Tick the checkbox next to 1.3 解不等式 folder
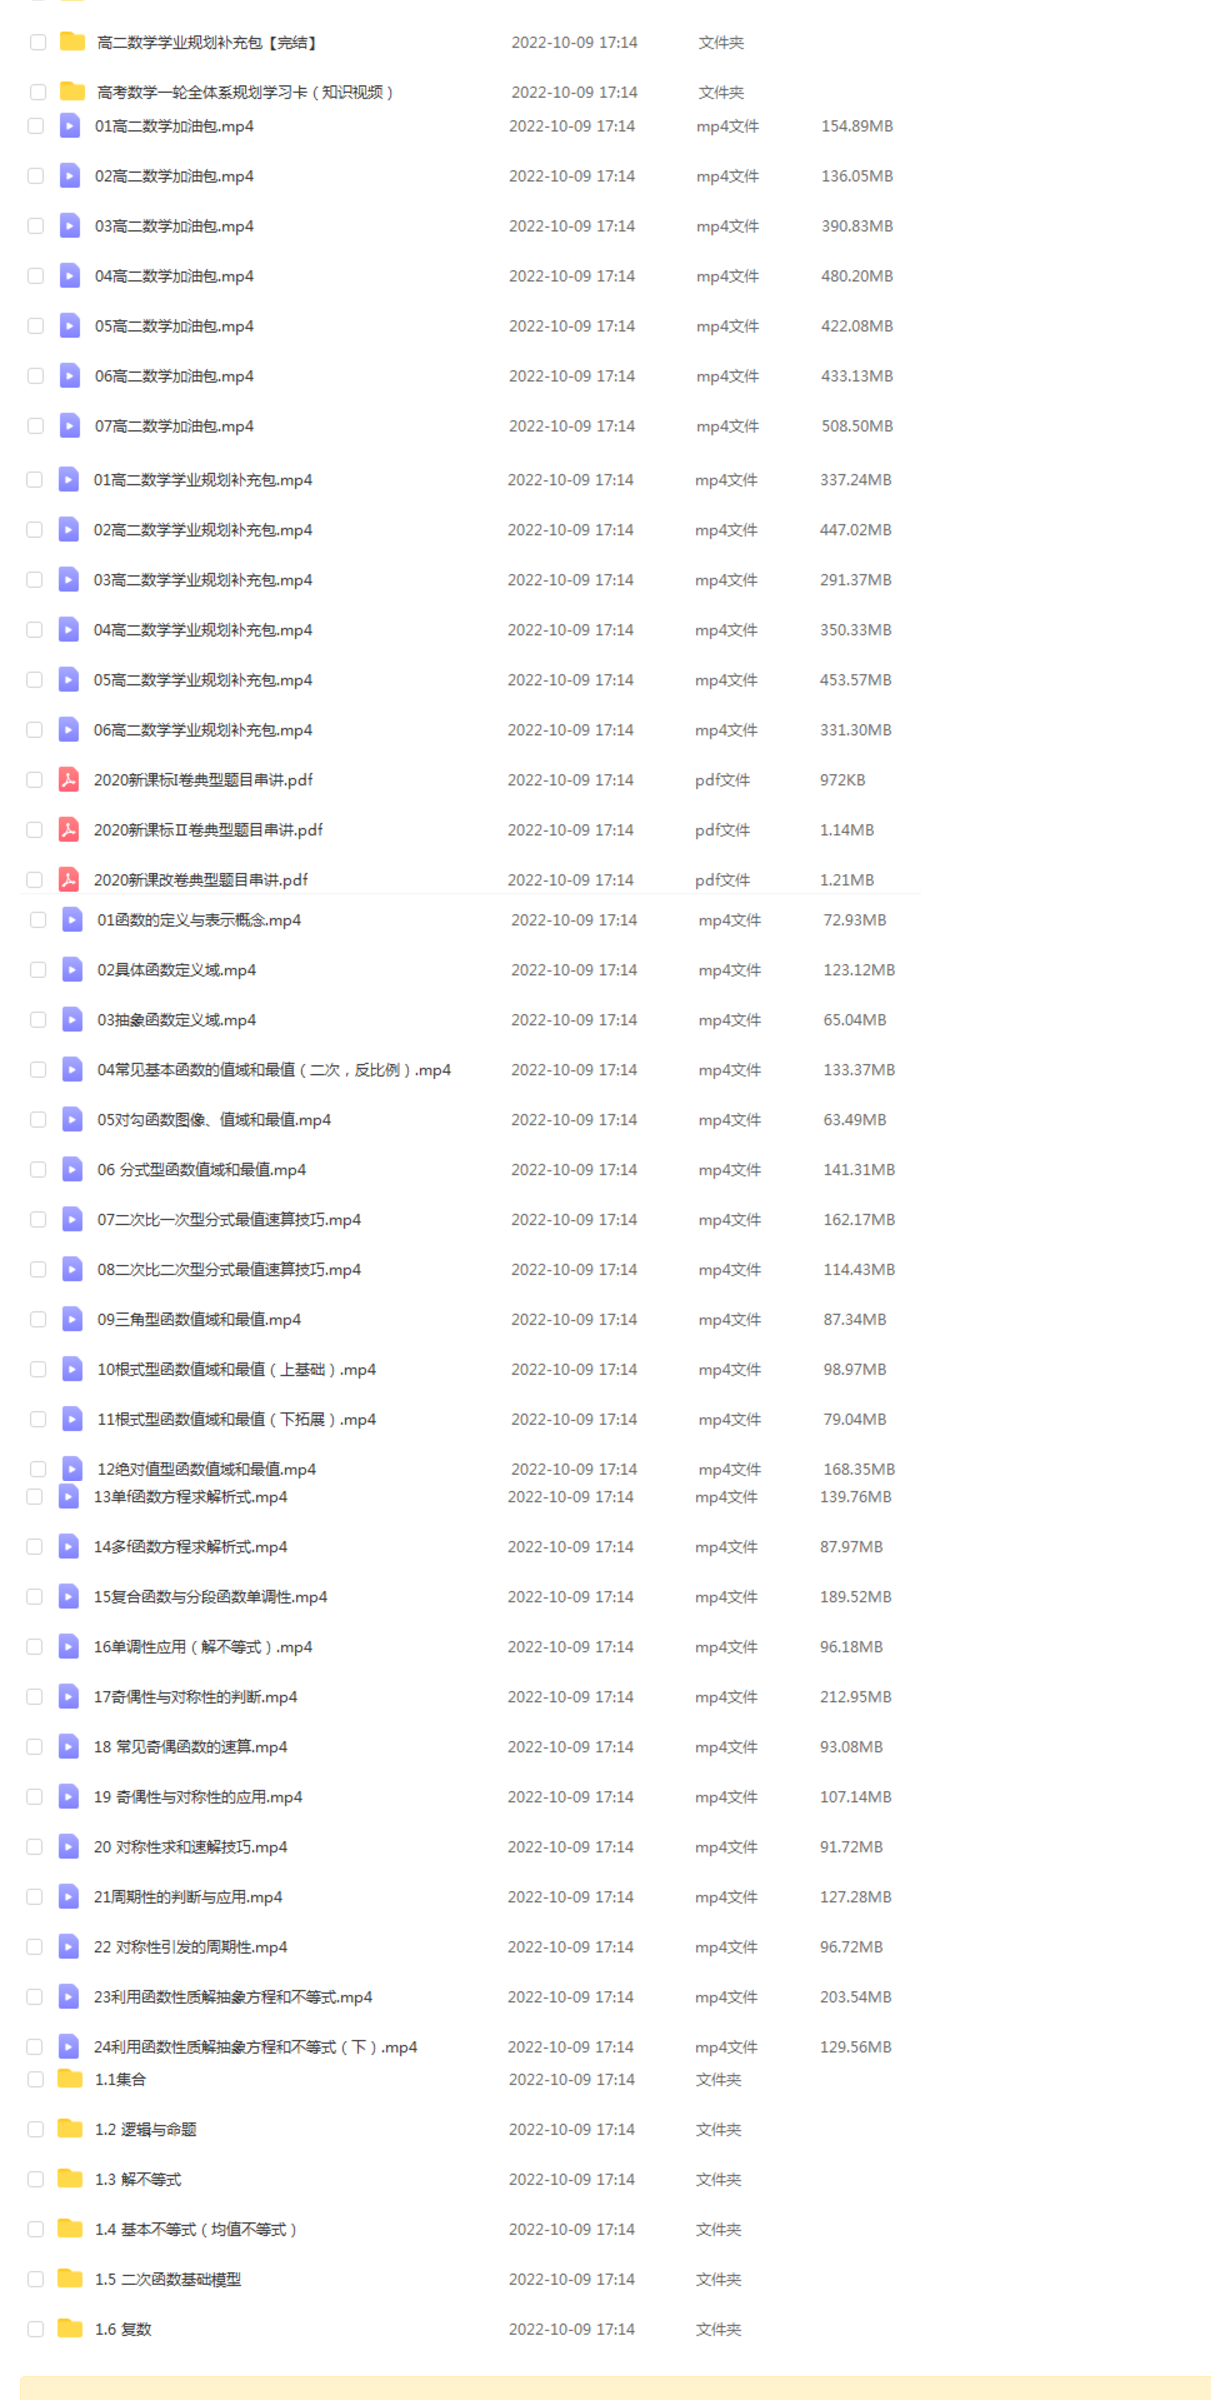The image size is (1211, 2400). click(x=36, y=2179)
